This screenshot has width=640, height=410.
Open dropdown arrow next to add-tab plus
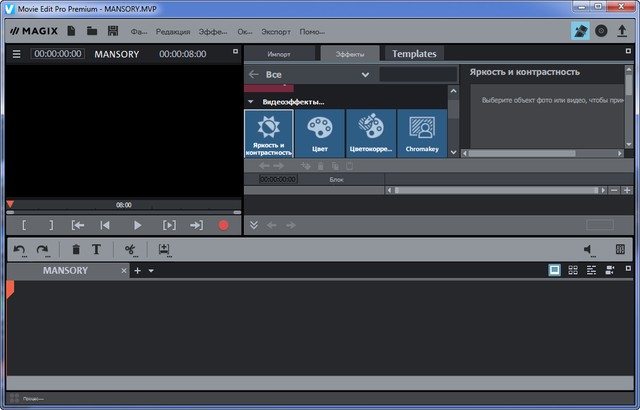pyautogui.click(x=151, y=271)
